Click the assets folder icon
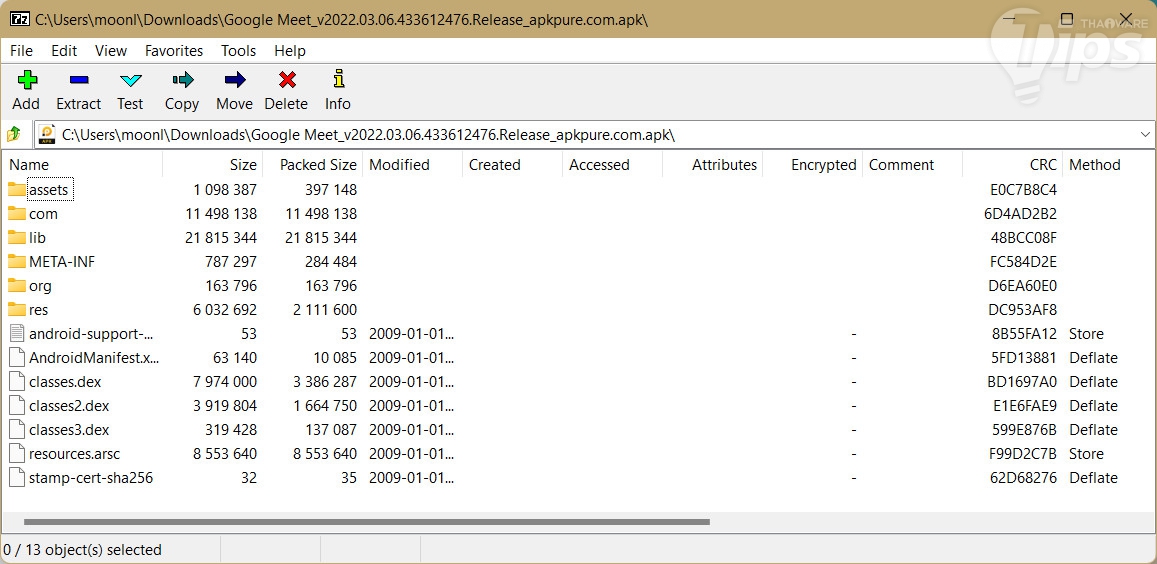Viewport: 1157px width, 564px height. (17, 190)
